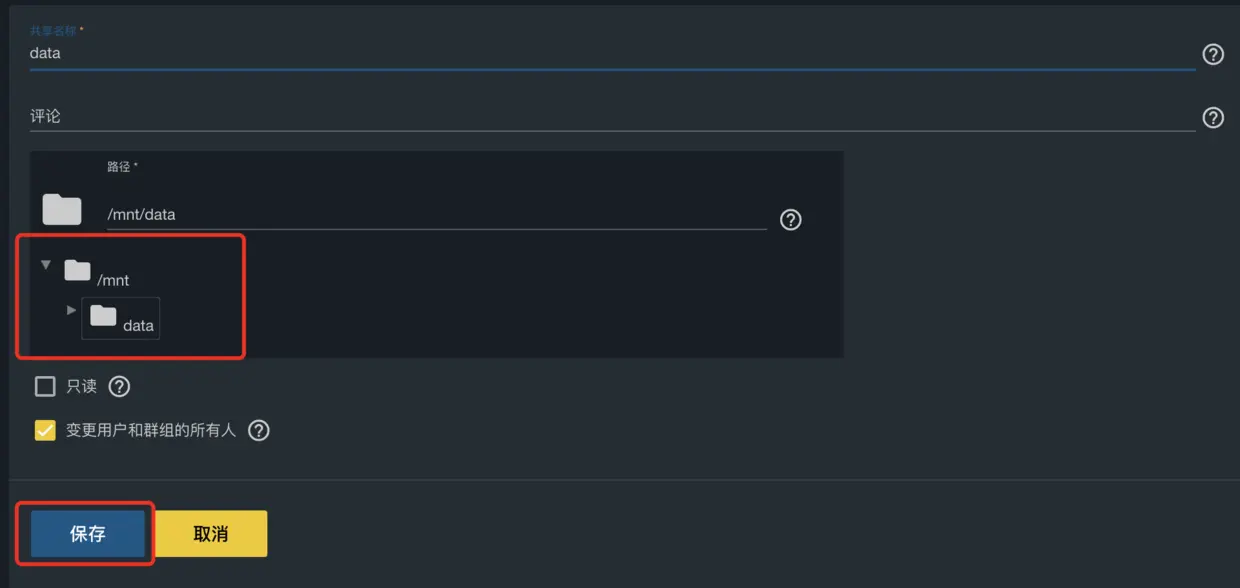This screenshot has height=588, width=1240.
Task: Open help for the 评论 field
Action: (1212, 117)
